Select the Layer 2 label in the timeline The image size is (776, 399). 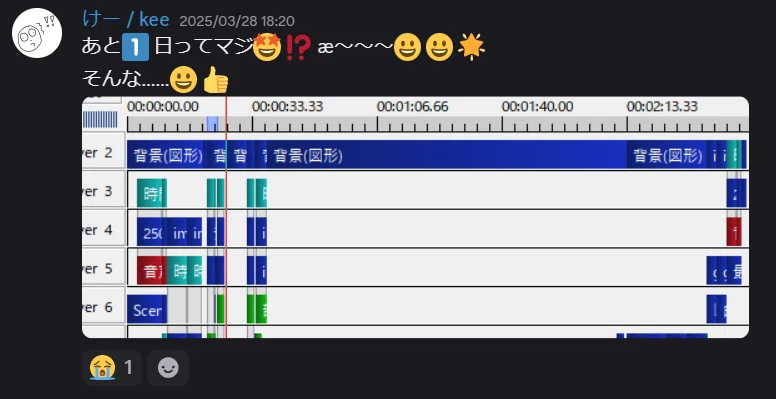click(103, 152)
